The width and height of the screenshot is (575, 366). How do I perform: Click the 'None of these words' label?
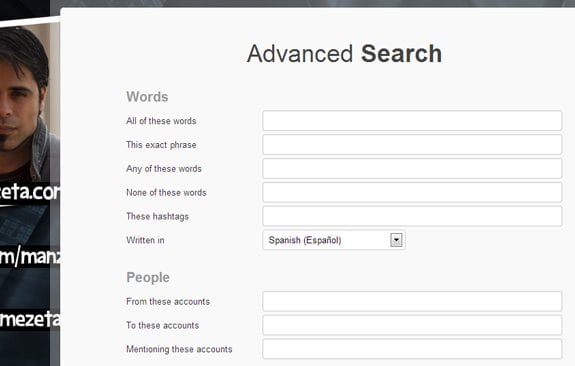166,193
